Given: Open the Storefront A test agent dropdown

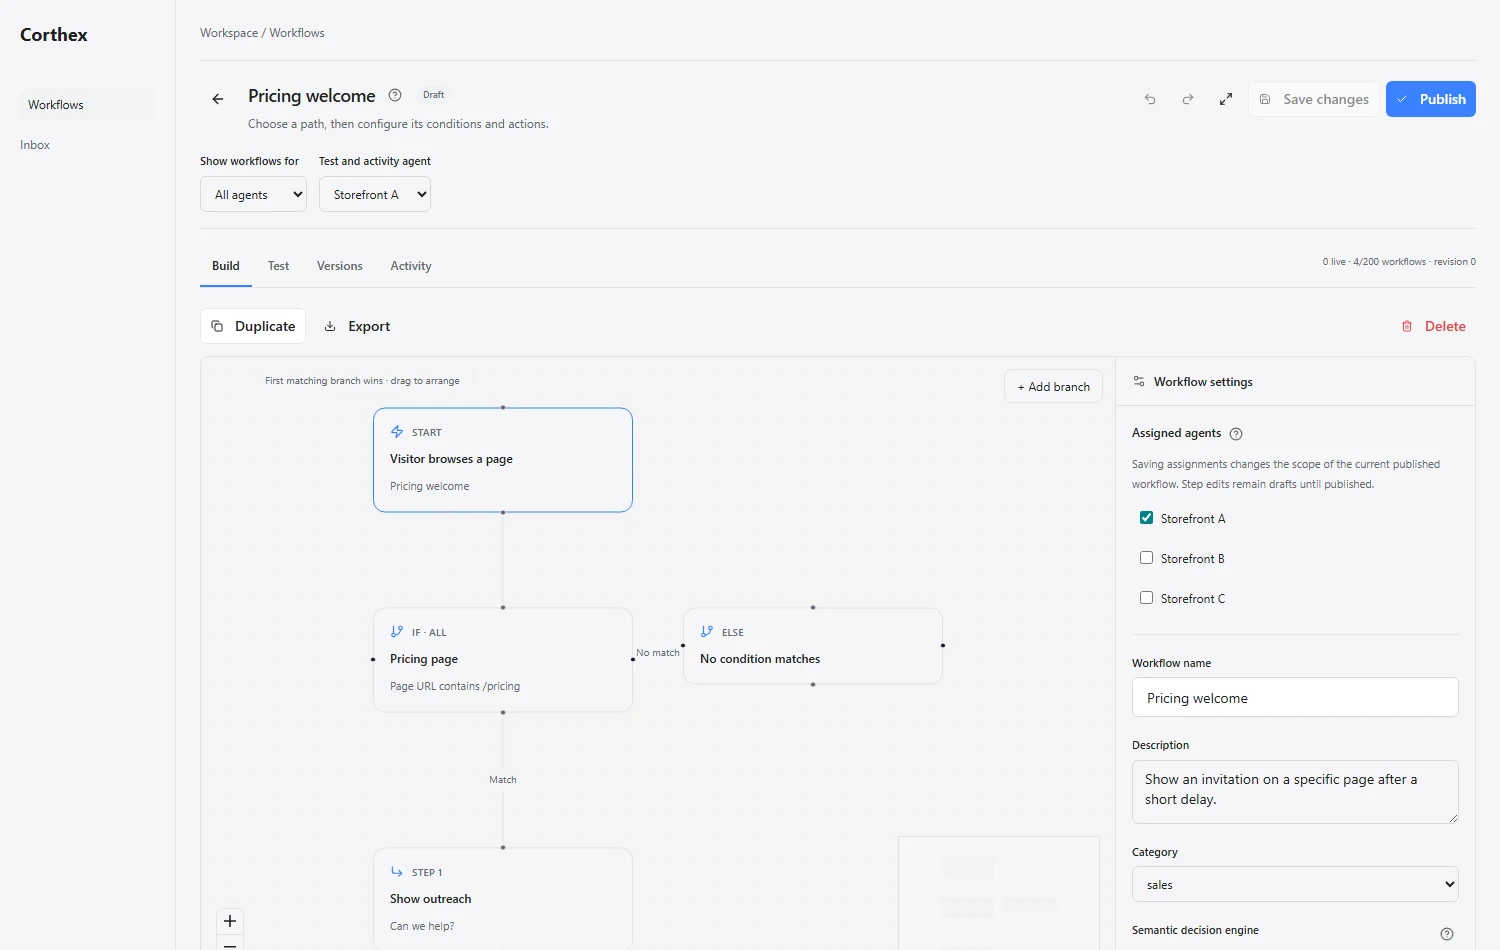Looking at the screenshot, I should pos(375,195).
